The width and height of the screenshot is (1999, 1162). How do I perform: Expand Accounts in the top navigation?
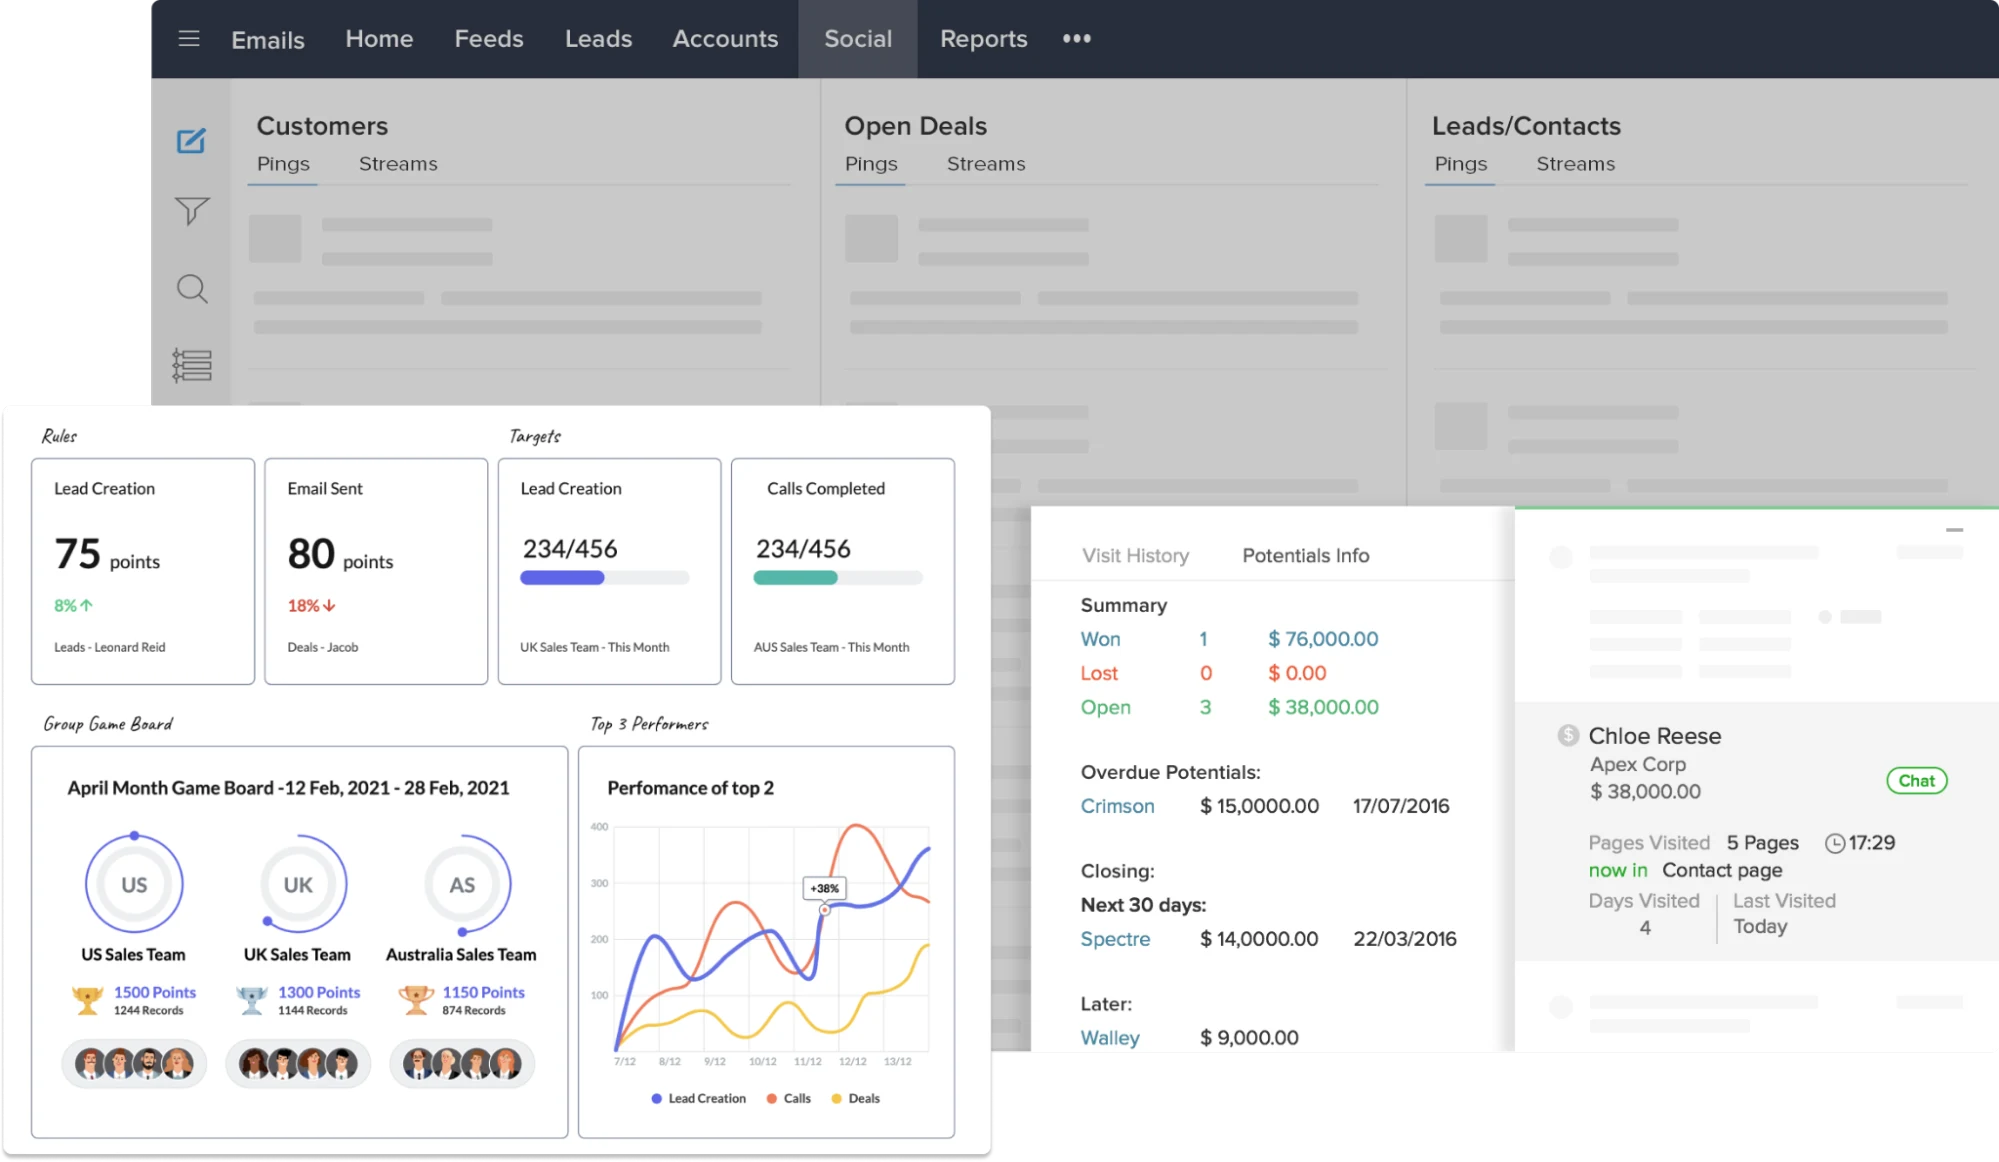pos(725,37)
